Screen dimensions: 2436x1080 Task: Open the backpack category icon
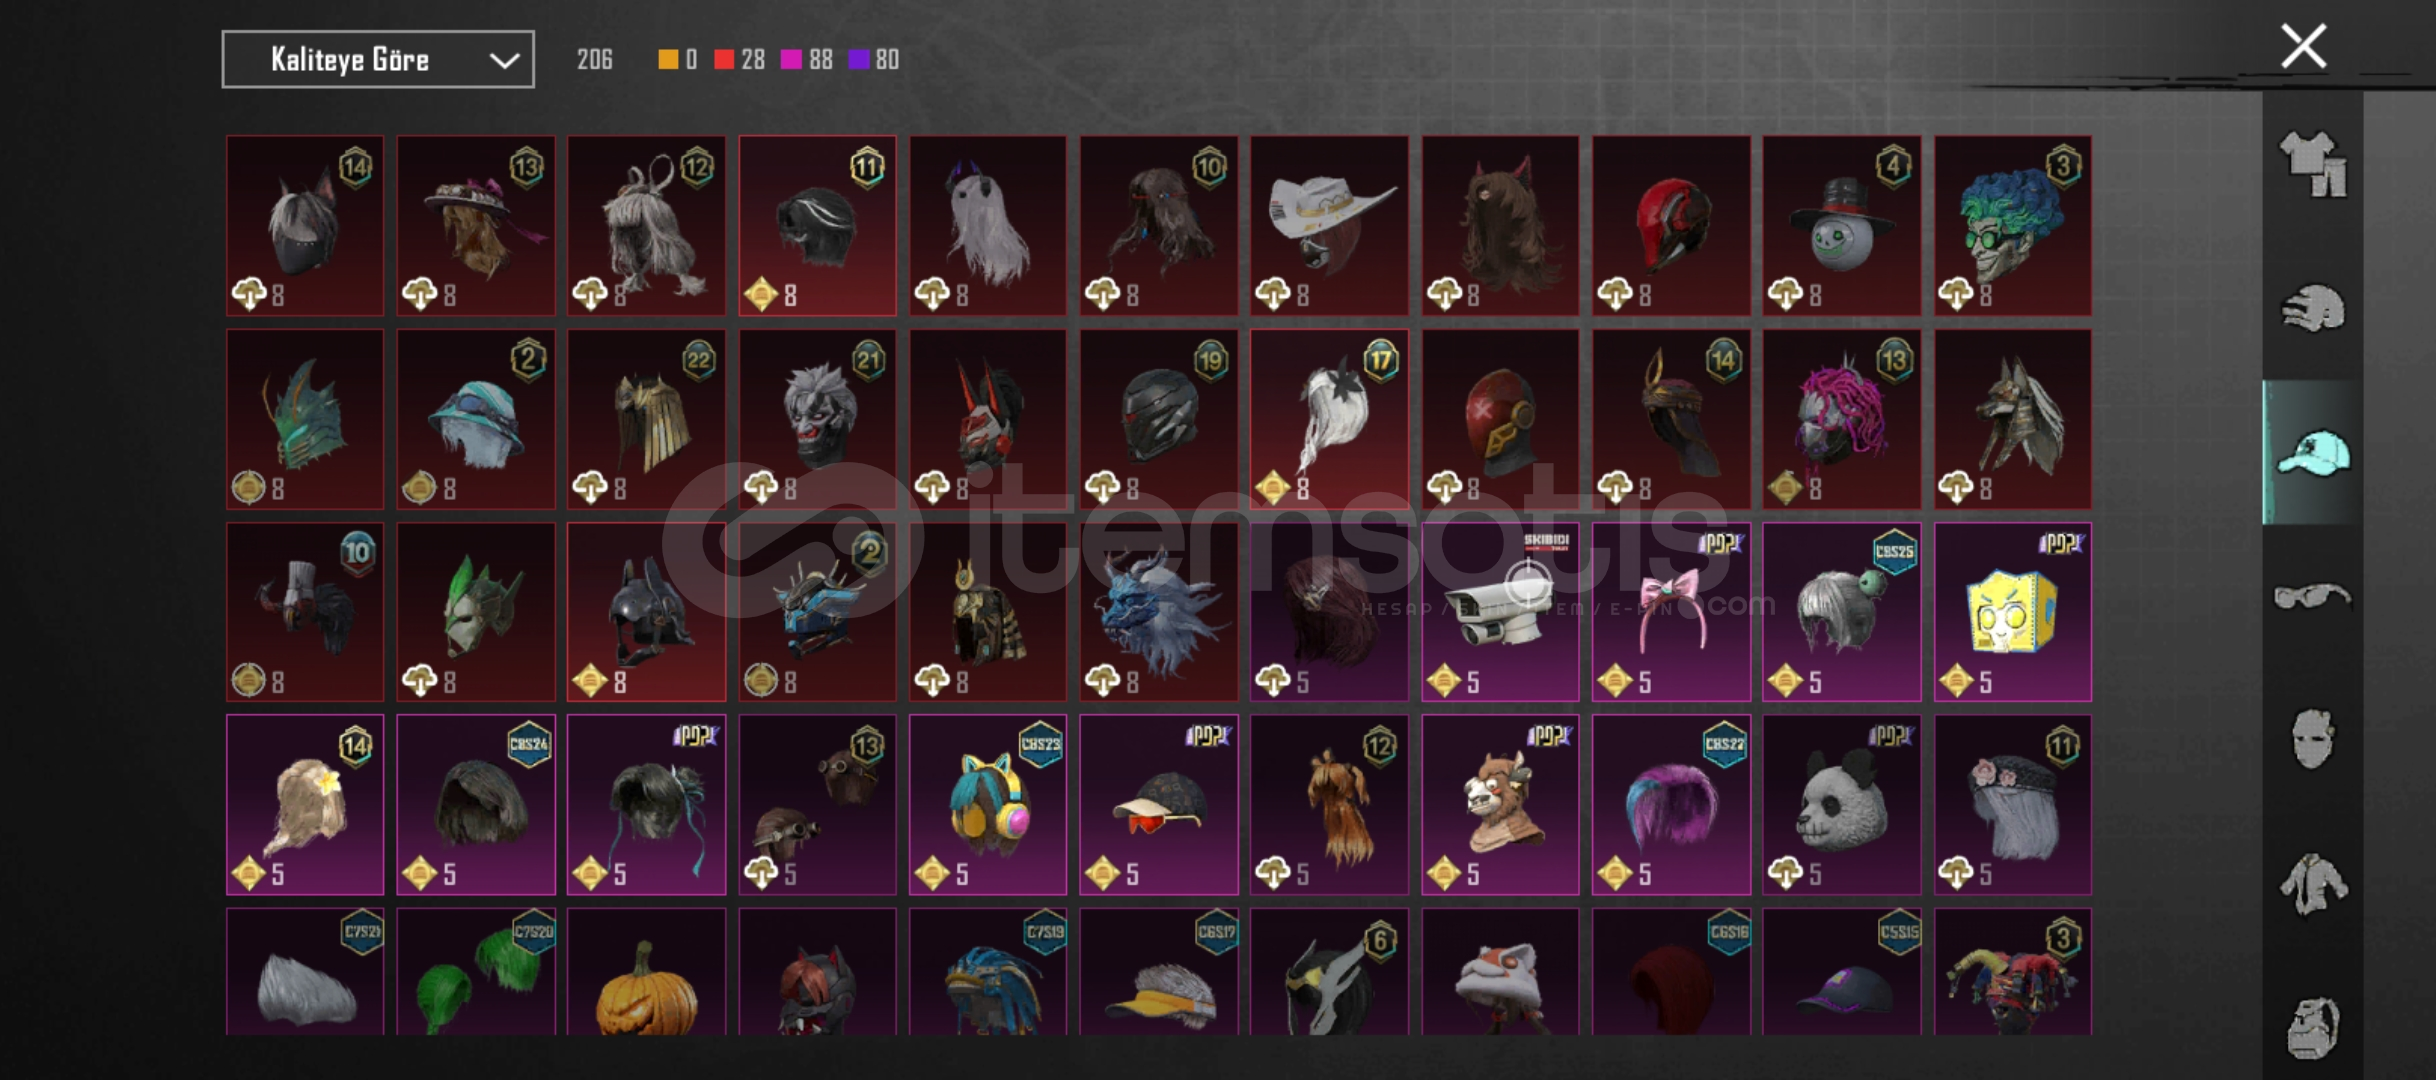(2313, 1027)
